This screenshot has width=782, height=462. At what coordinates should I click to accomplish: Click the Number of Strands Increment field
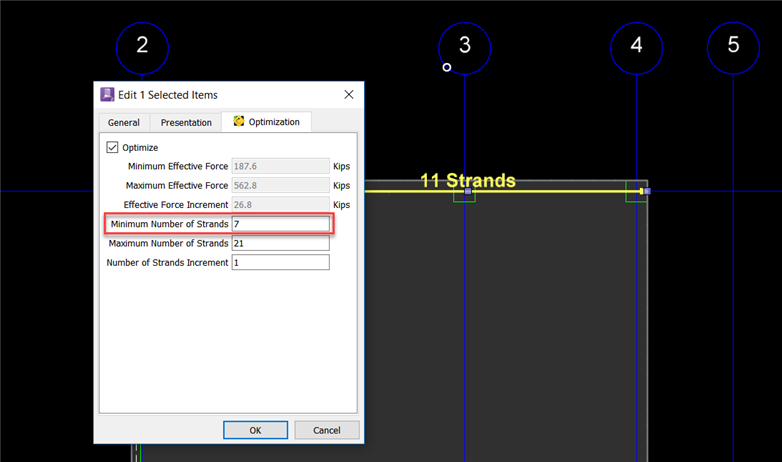click(280, 262)
